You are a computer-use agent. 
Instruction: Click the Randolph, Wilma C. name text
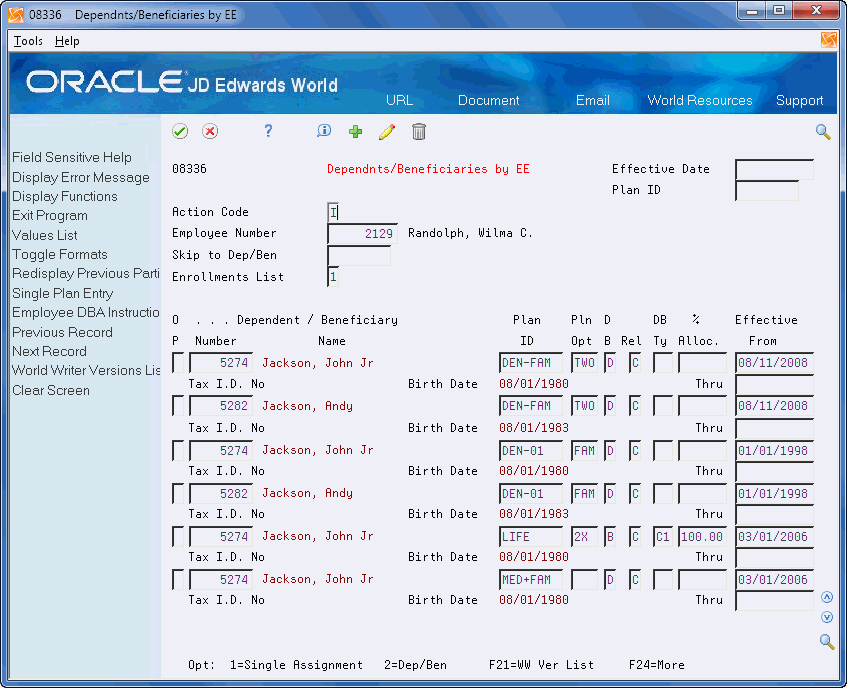click(x=470, y=233)
